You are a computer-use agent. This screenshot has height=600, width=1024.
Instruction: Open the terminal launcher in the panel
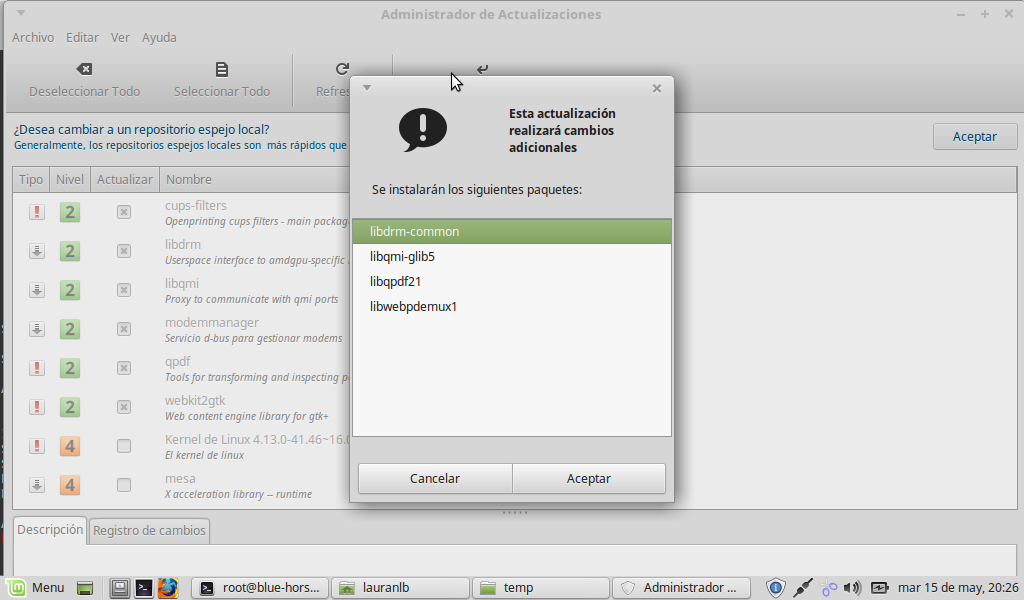pos(144,587)
